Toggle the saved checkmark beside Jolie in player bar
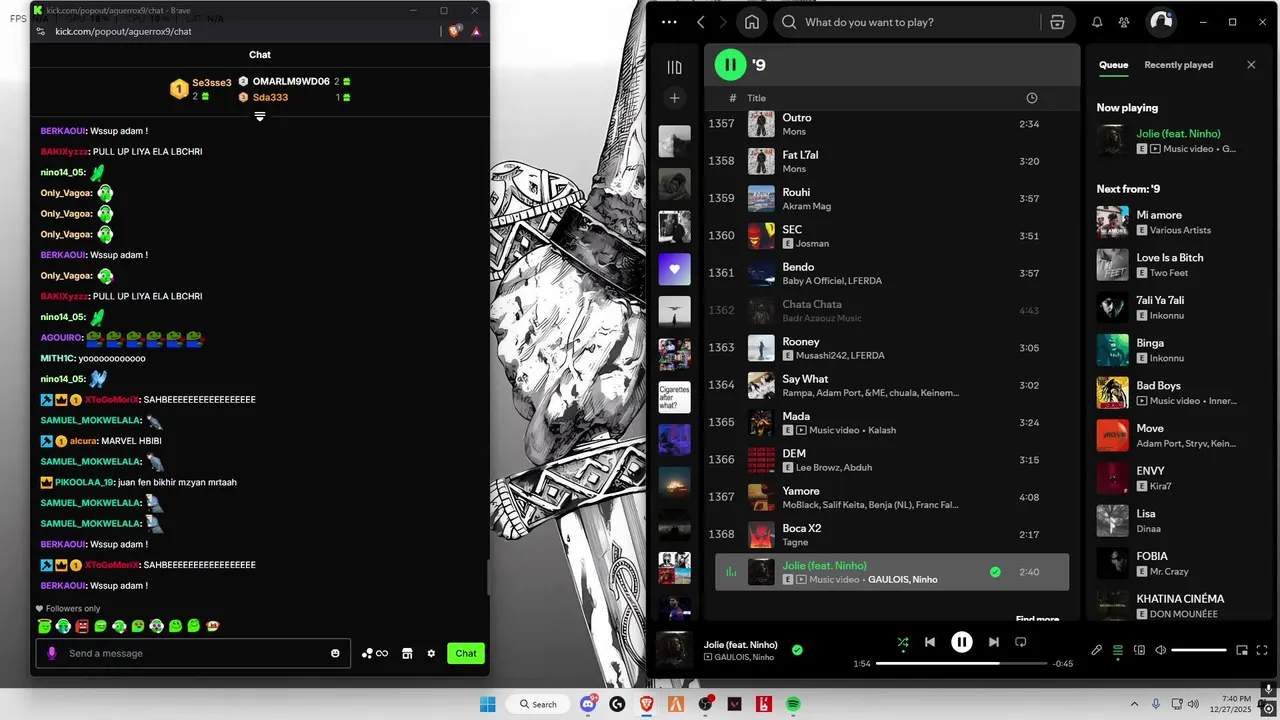The width and height of the screenshot is (1280, 720). pos(797,649)
